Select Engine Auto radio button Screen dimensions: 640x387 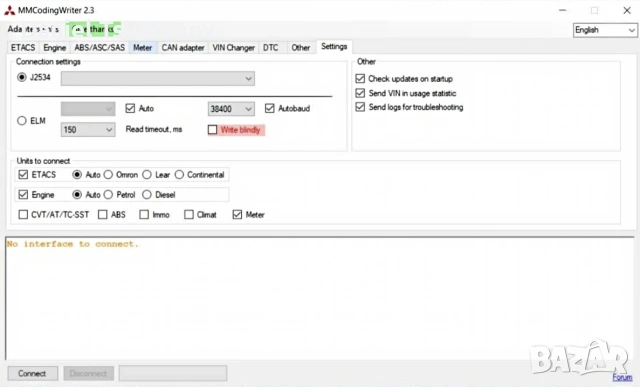(77, 195)
